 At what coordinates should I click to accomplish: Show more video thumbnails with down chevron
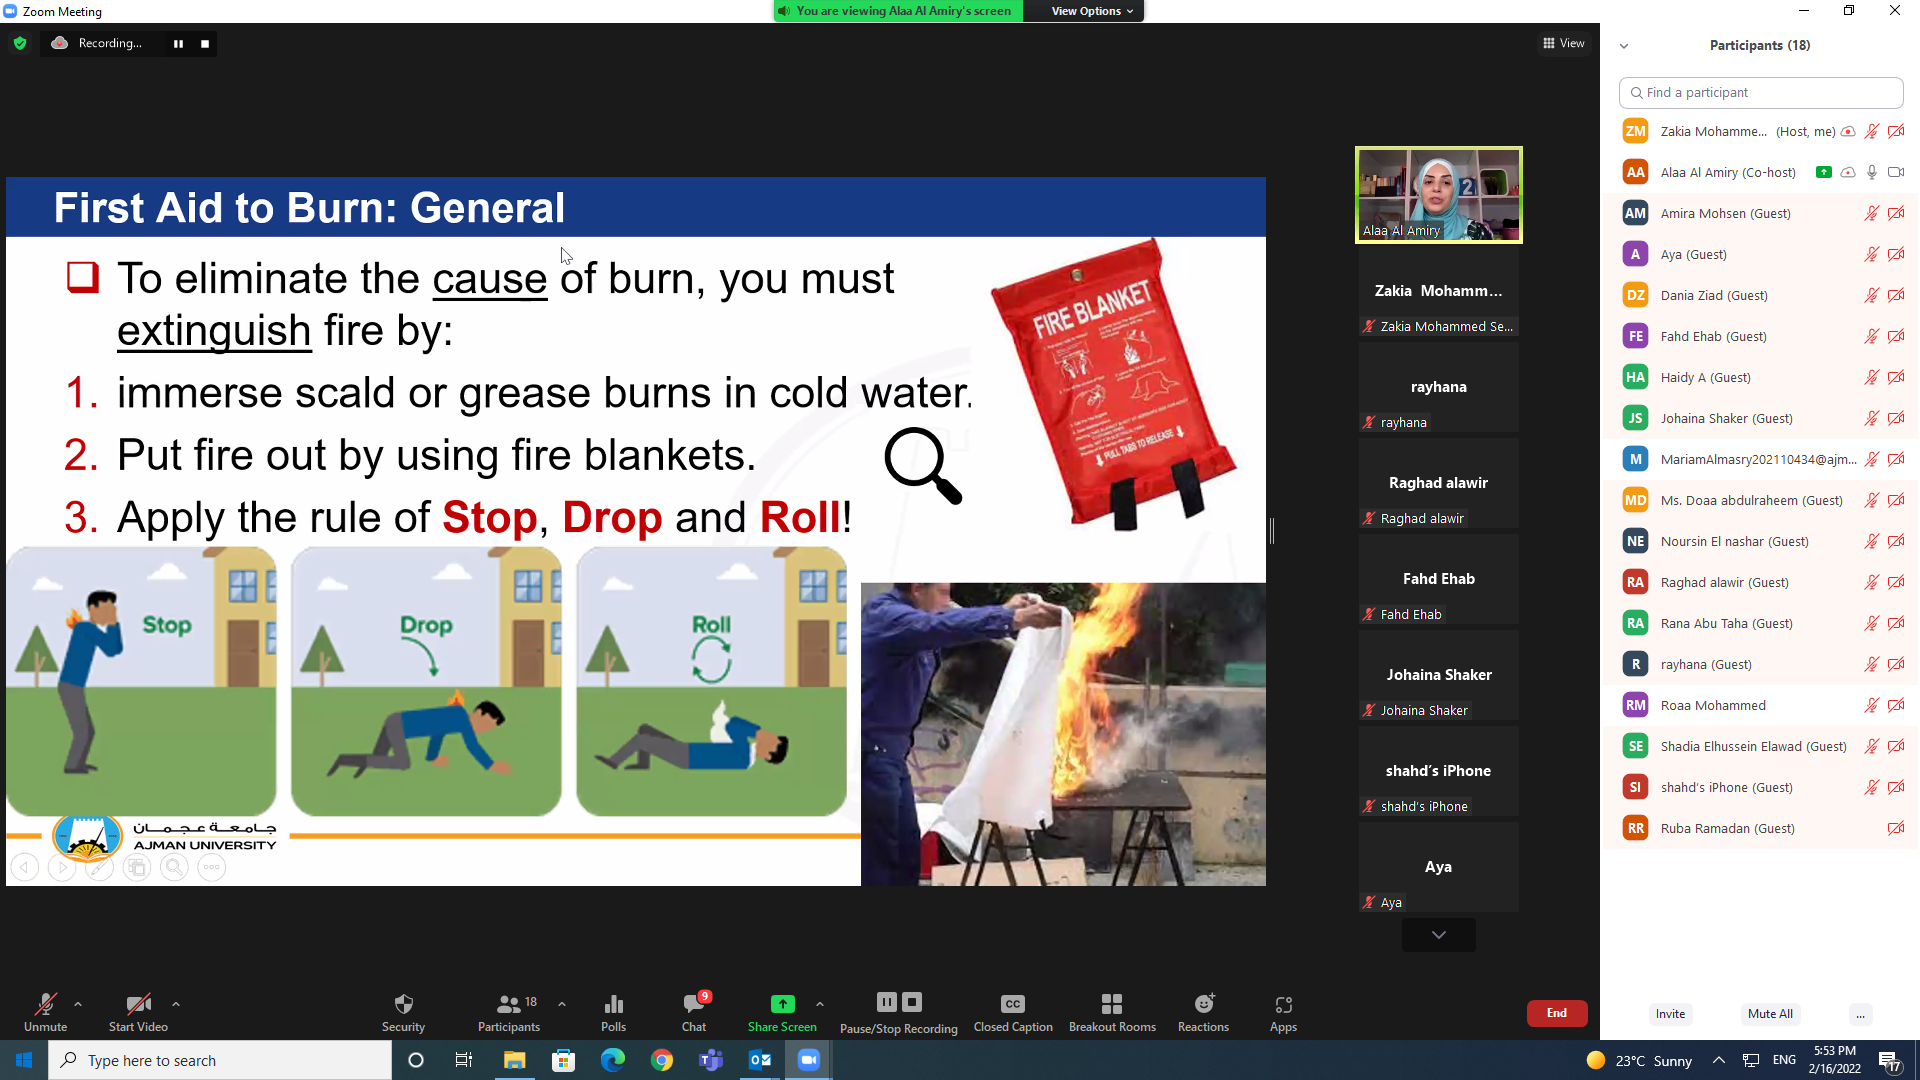point(1438,934)
